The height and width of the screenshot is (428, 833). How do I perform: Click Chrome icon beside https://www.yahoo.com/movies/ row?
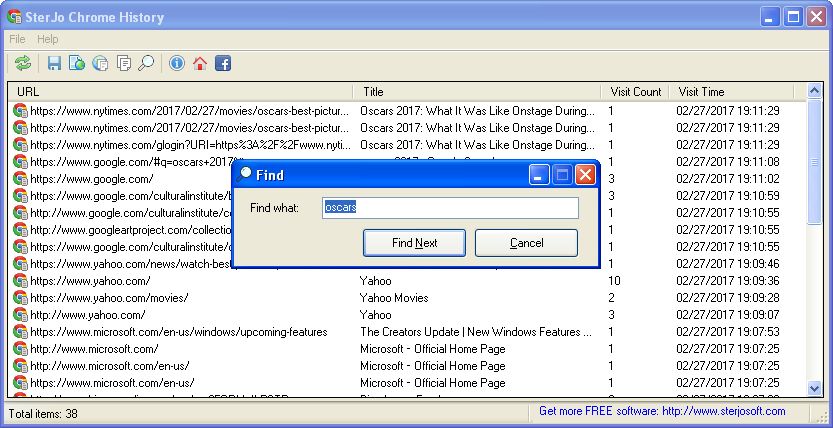[x=20, y=298]
